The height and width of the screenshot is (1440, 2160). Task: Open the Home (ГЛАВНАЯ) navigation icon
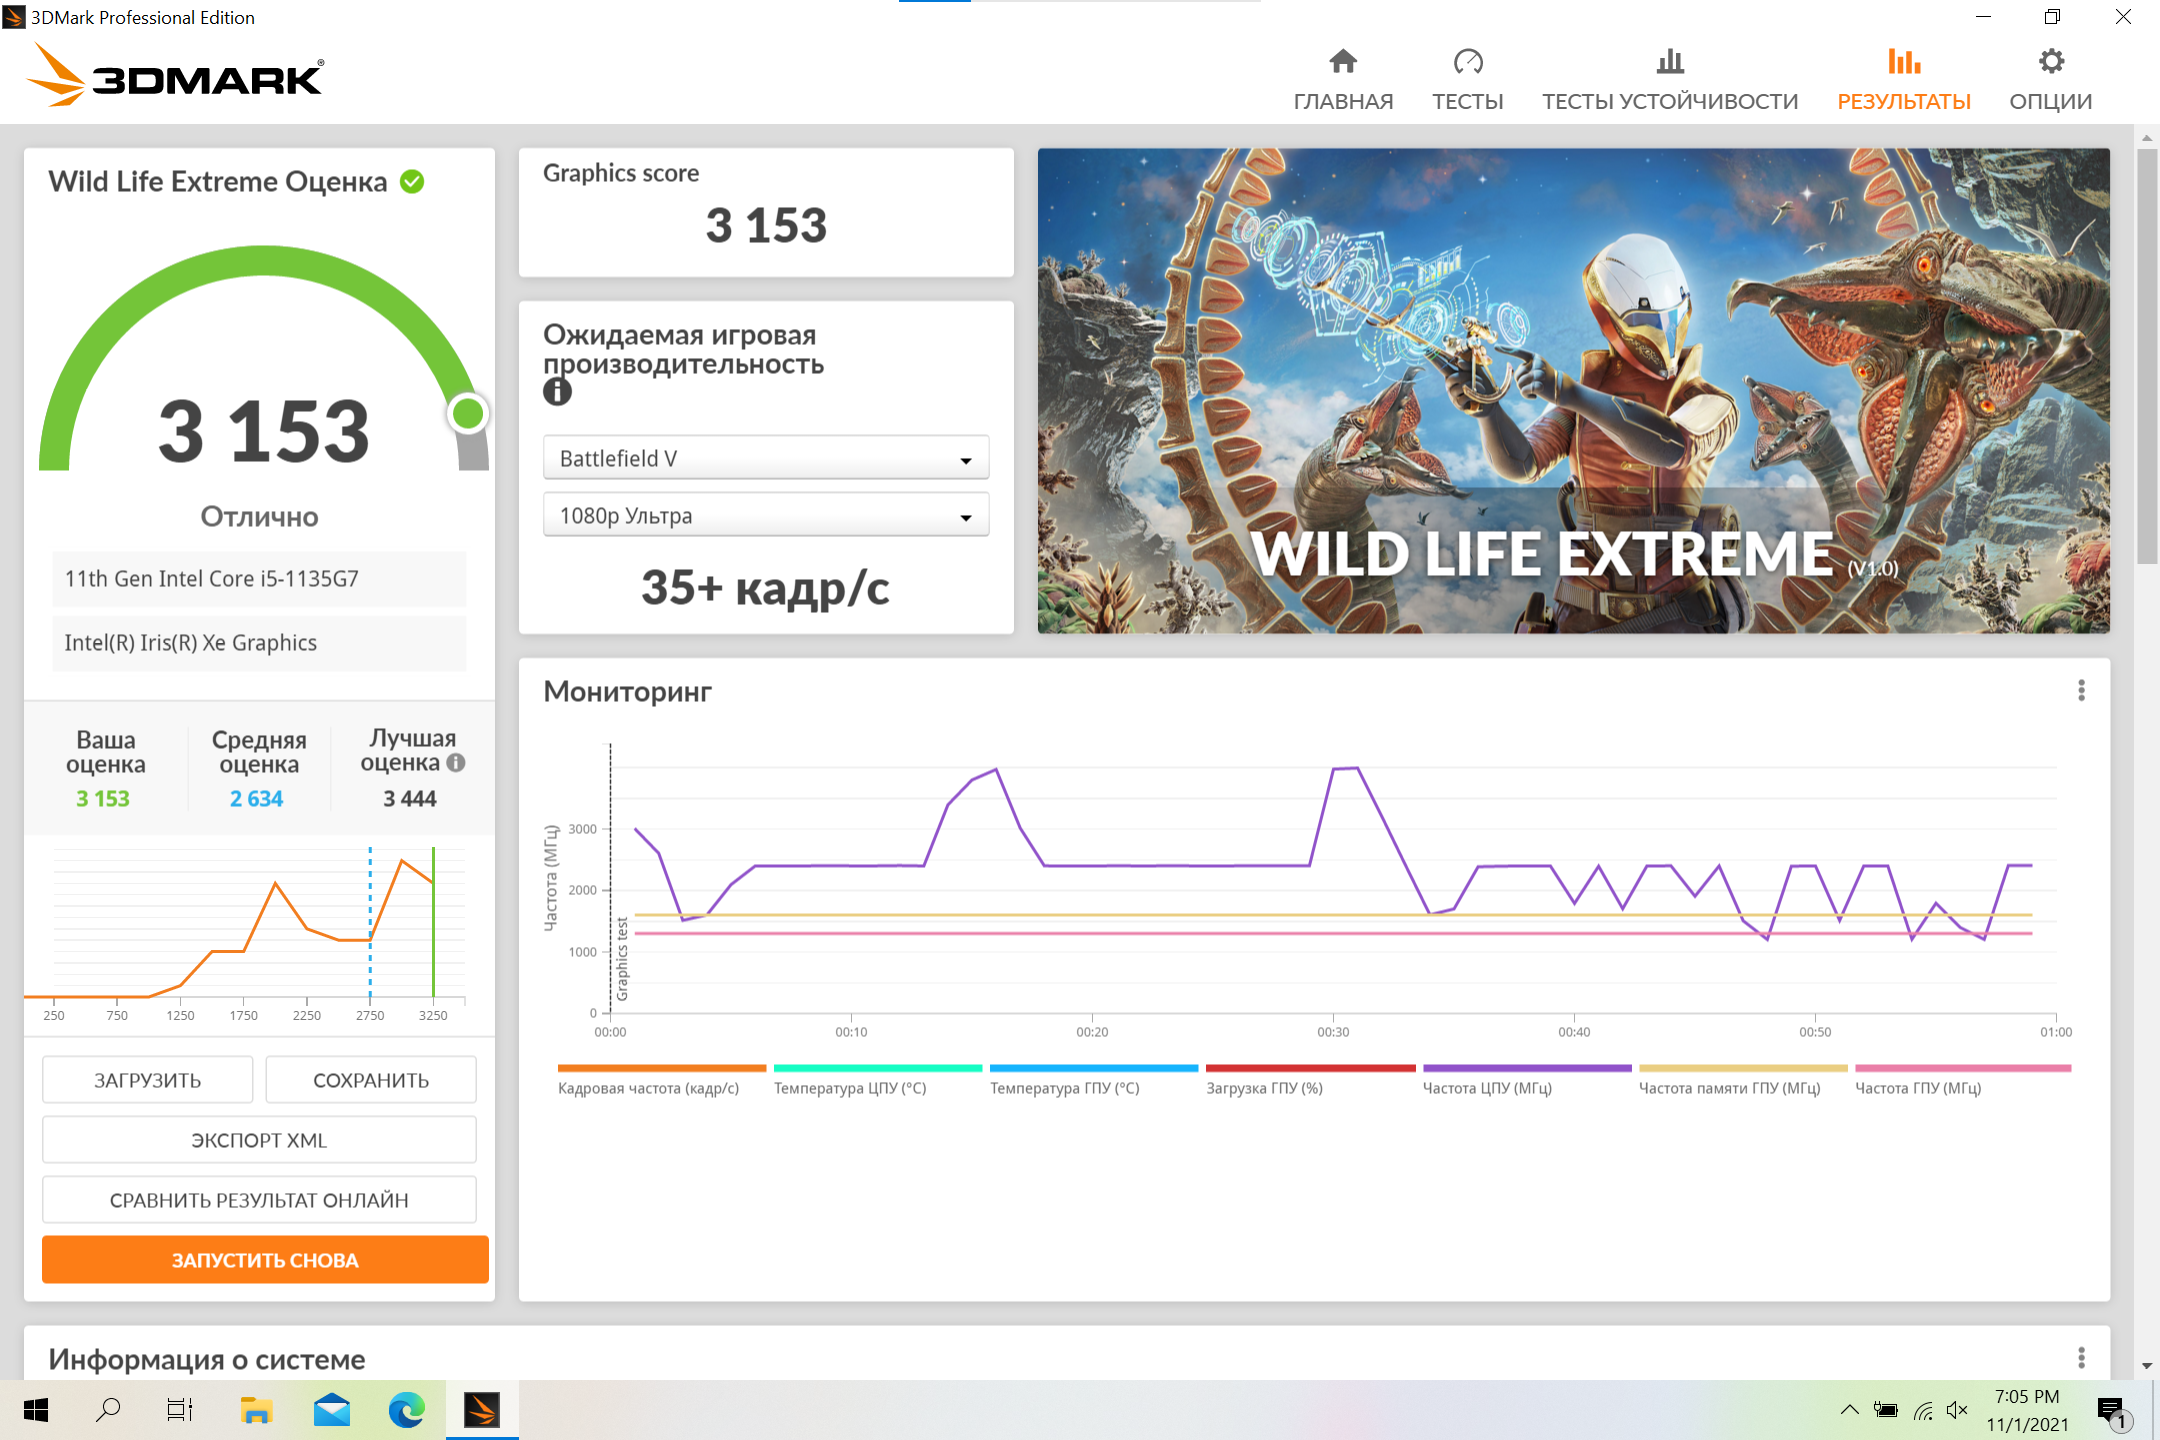pos(1342,63)
